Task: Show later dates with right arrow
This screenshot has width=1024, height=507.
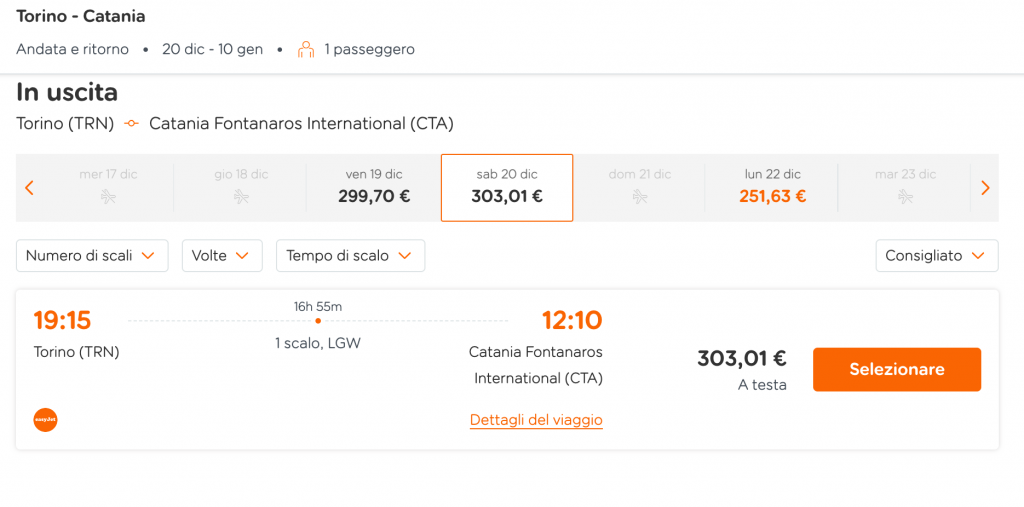Action: [985, 188]
